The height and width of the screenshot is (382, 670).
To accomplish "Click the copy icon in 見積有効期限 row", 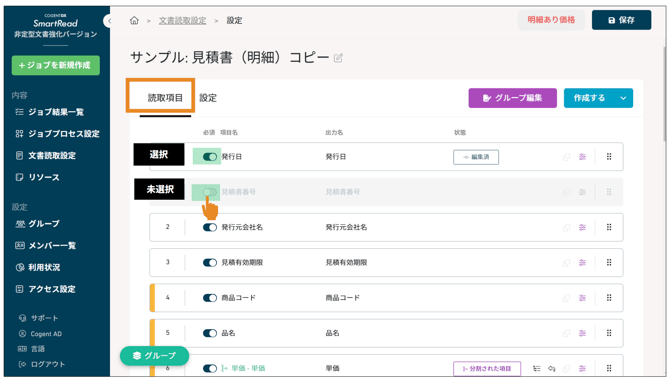I will pyautogui.click(x=566, y=262).
